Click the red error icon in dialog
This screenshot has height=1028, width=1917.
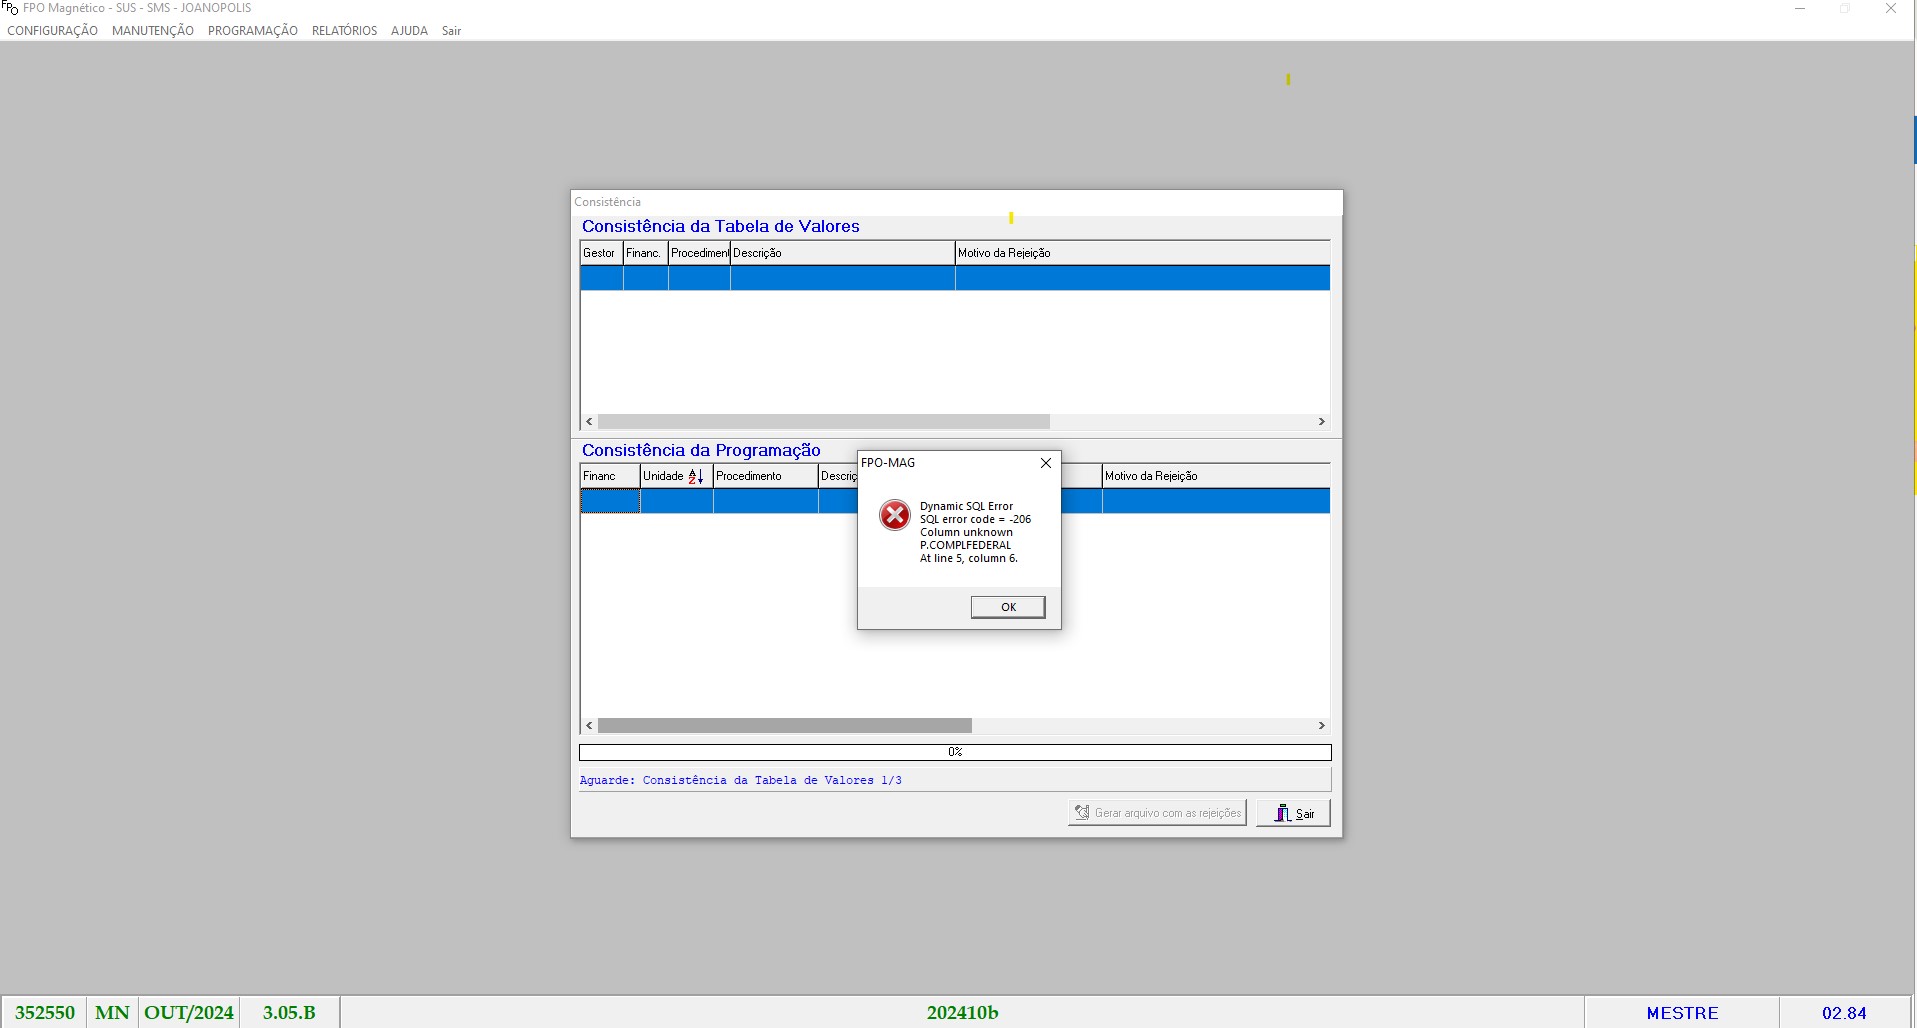(894, 515)
